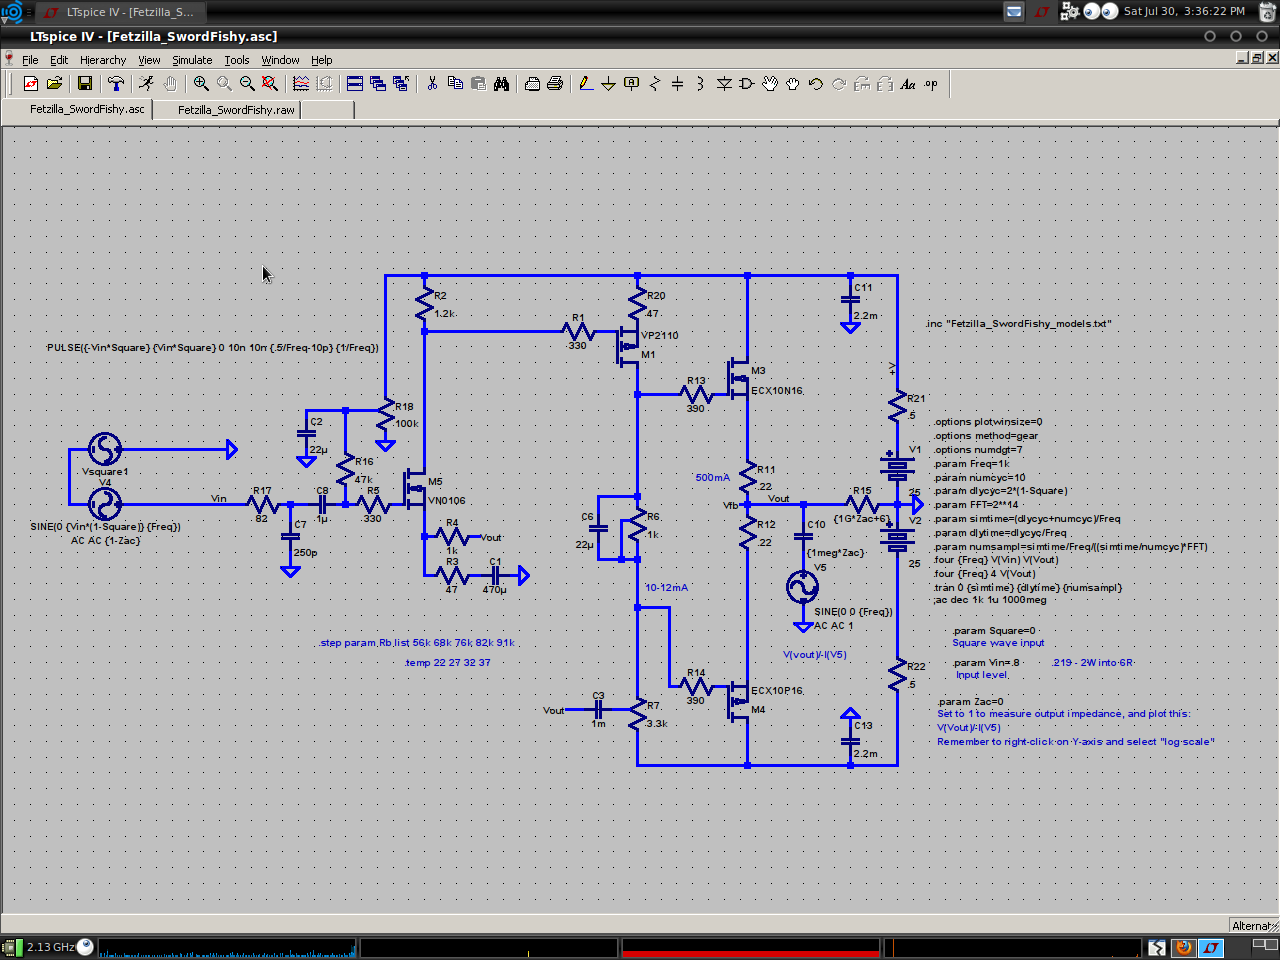Viewport: 1280px width, 960px height.
Task: Click the desktop launcher icon in top-left corner
Action: pyautogui.click(x=11, y=12)
